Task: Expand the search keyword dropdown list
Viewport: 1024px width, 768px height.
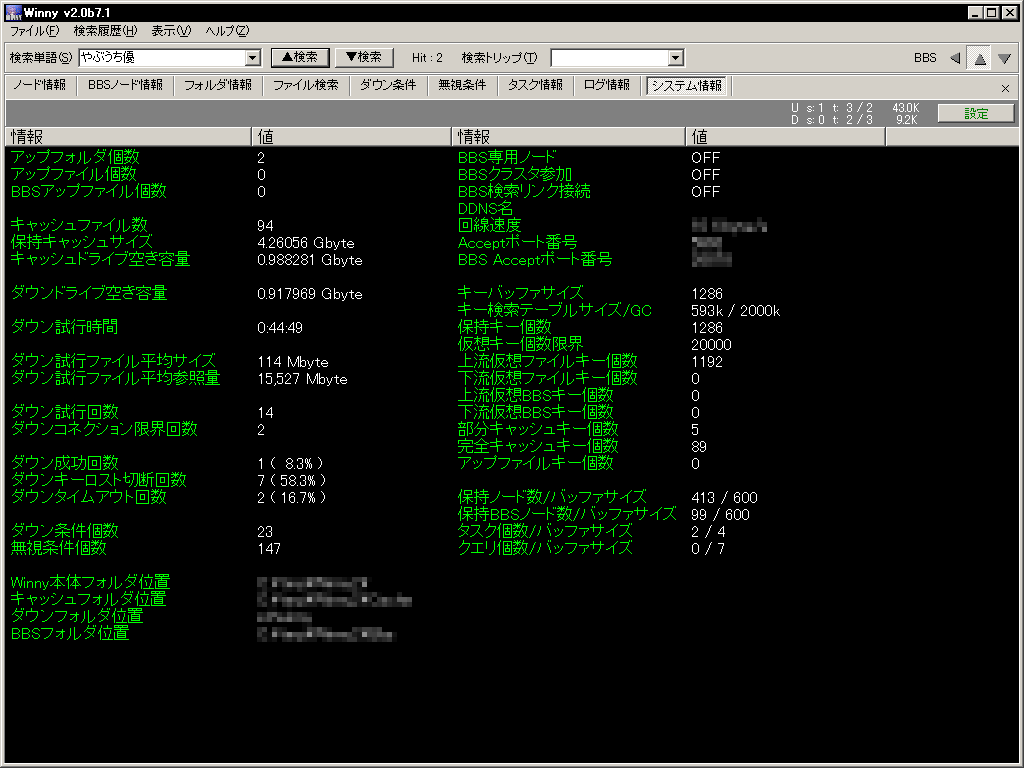Action: coord(252,58)
